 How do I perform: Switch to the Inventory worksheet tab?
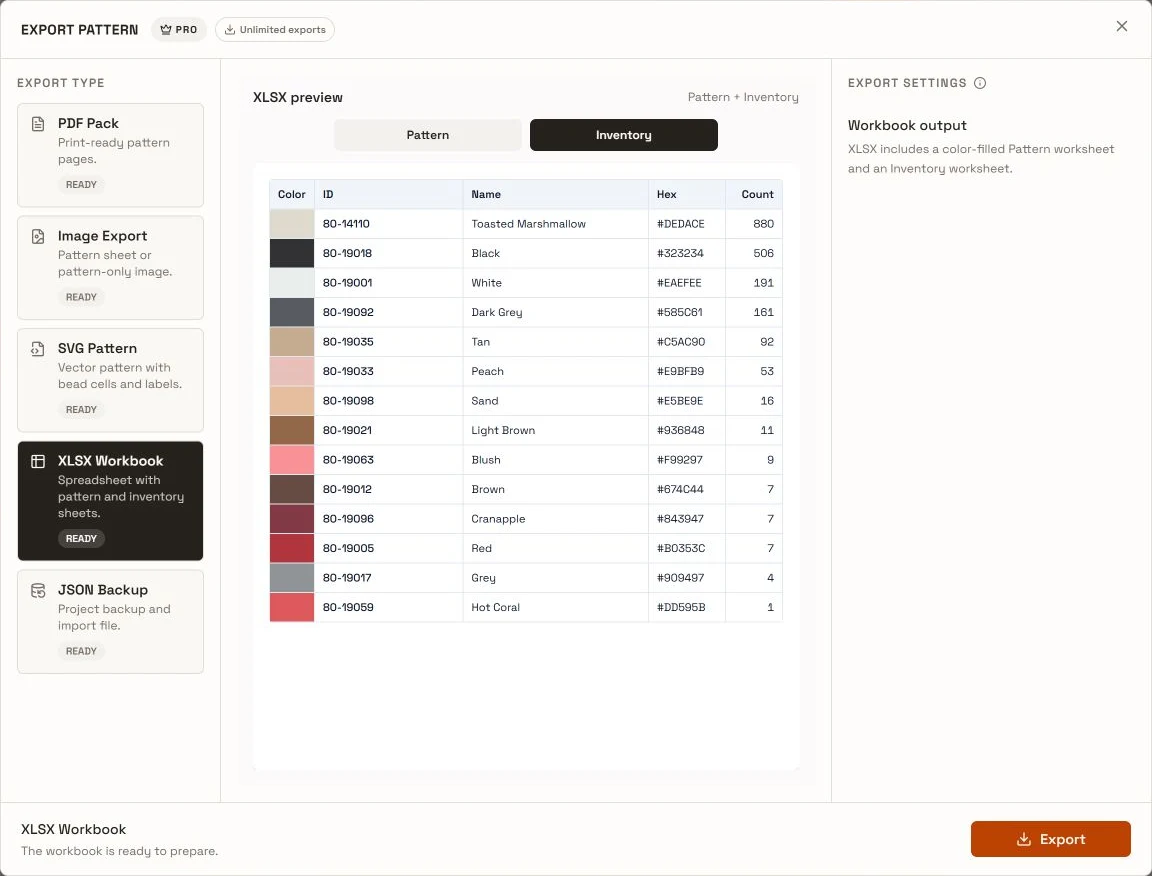pos(624,135)
